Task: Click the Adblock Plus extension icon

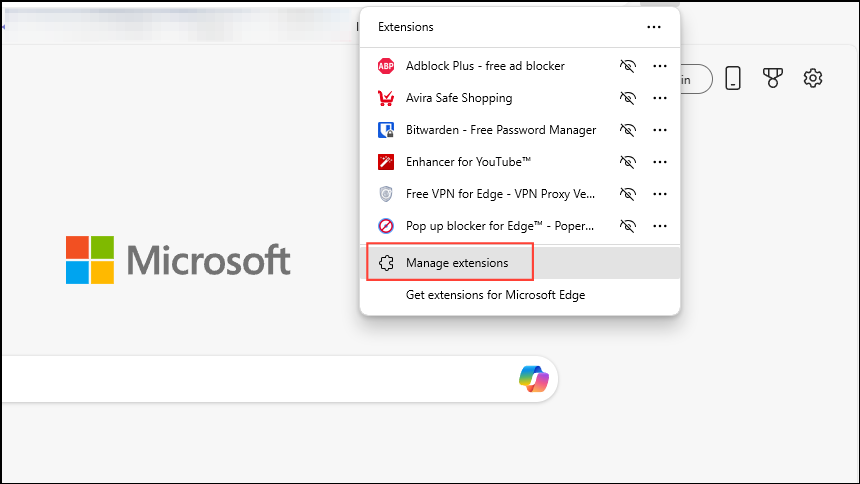Action: pyautogui.click(x=386, y=66)
